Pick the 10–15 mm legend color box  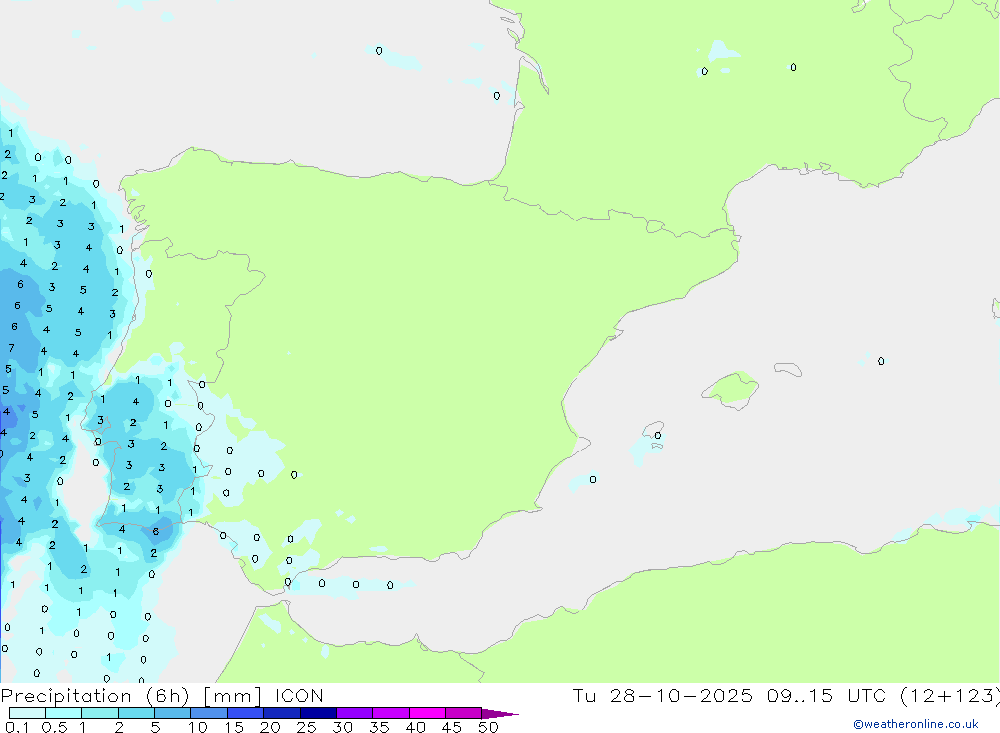(x=209, y=713)
